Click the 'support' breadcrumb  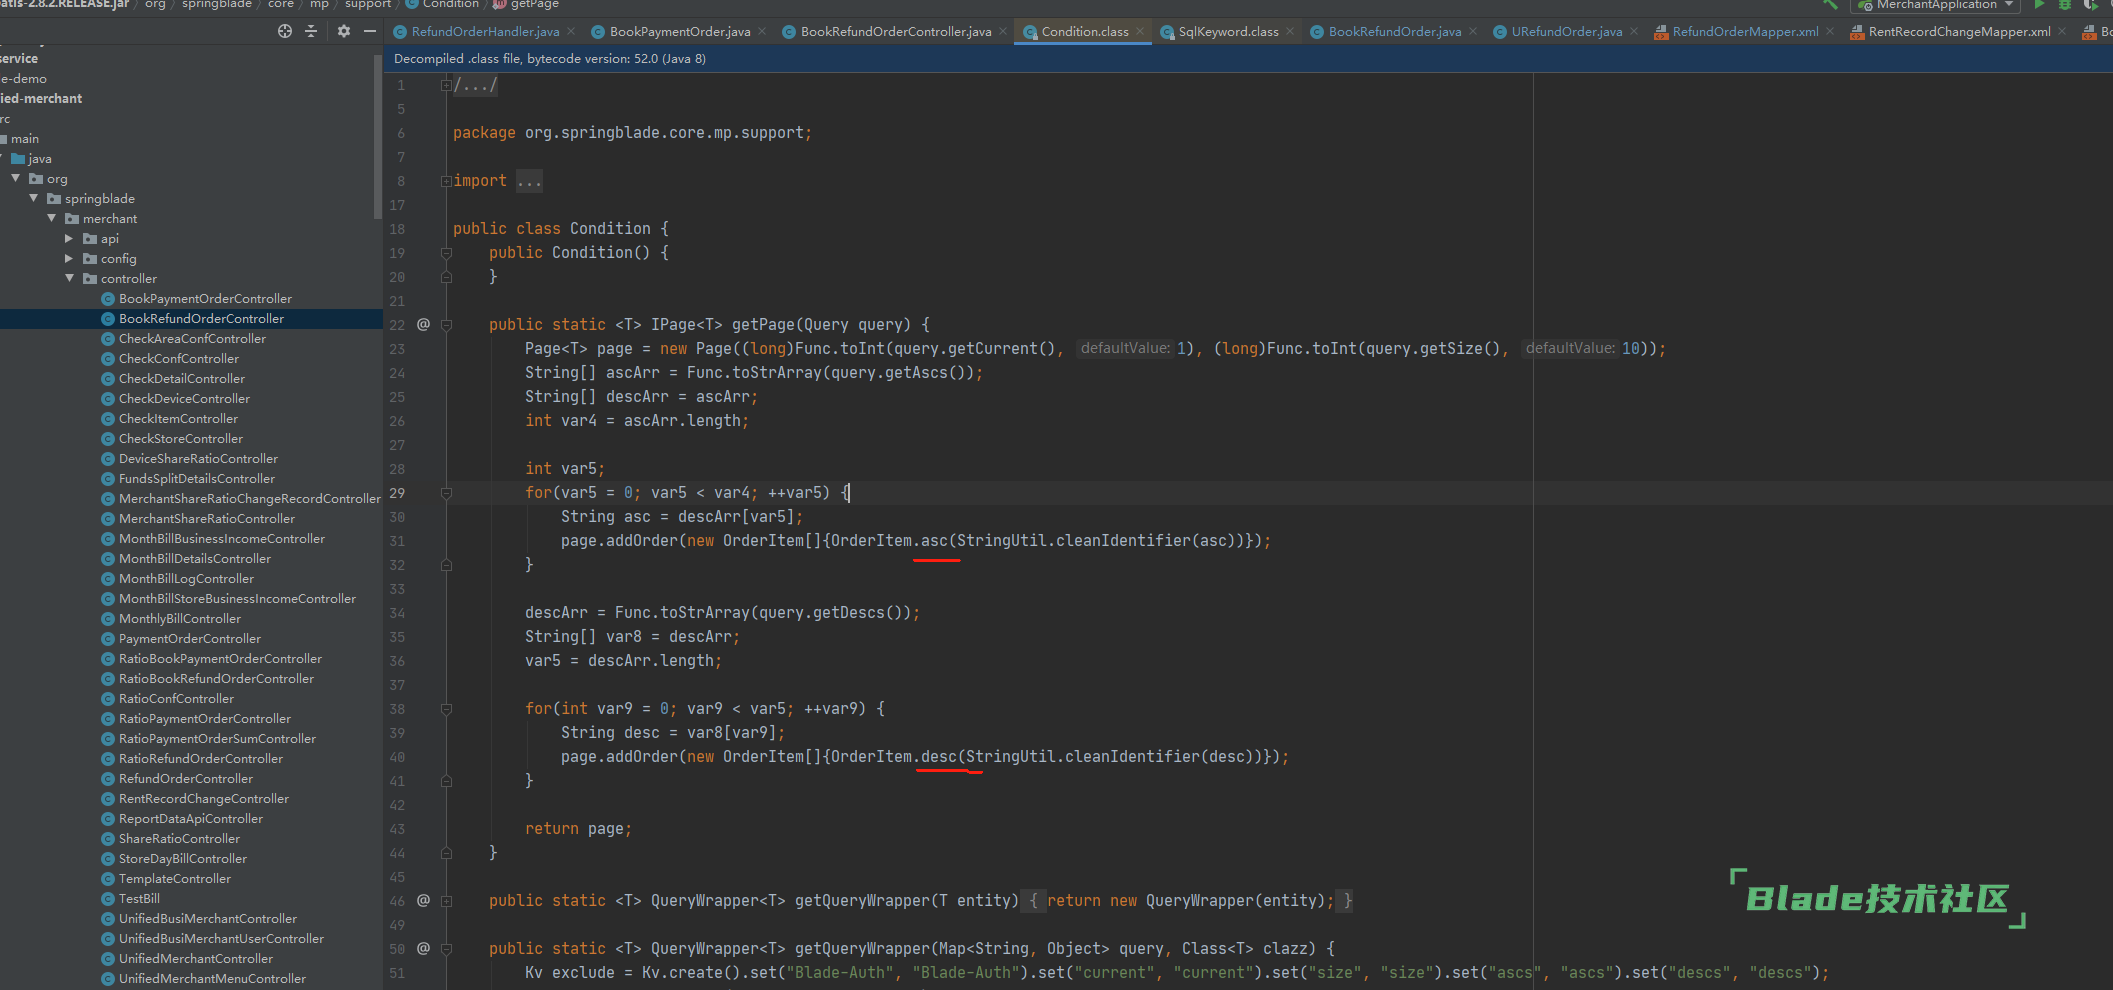(x=368, y=5)
